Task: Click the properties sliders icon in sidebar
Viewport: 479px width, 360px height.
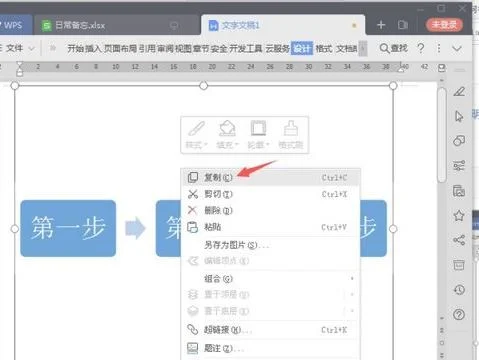Action: click(x=459, y=165)
